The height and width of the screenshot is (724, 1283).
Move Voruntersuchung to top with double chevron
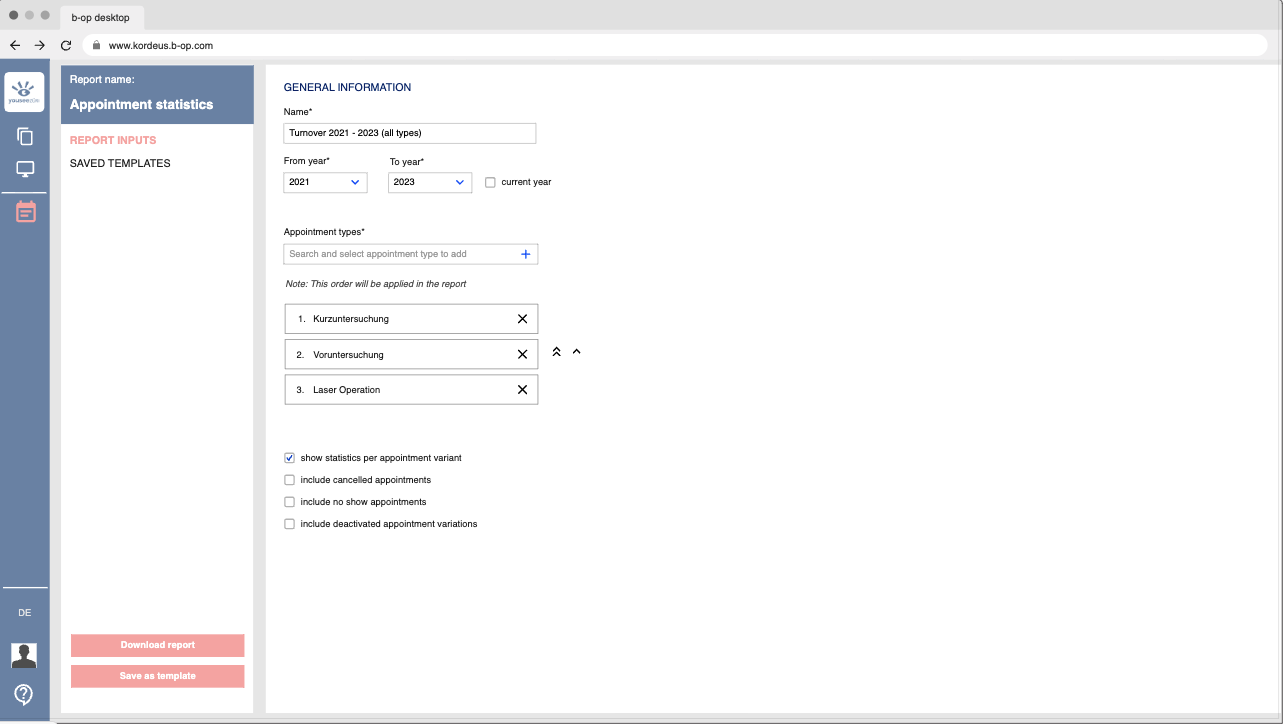[x=557, y=352]
